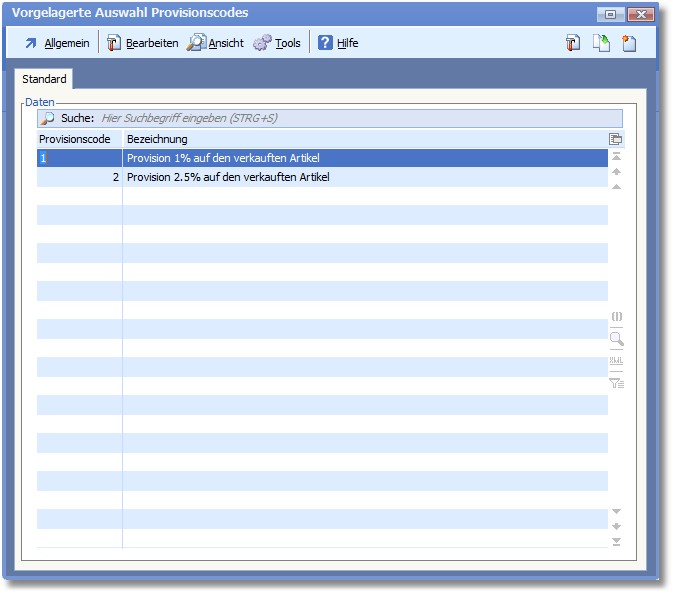The width and height of the screenshot is (673, 594).
Task: Click the Hilfe help menu
Action: coord(338,43)
